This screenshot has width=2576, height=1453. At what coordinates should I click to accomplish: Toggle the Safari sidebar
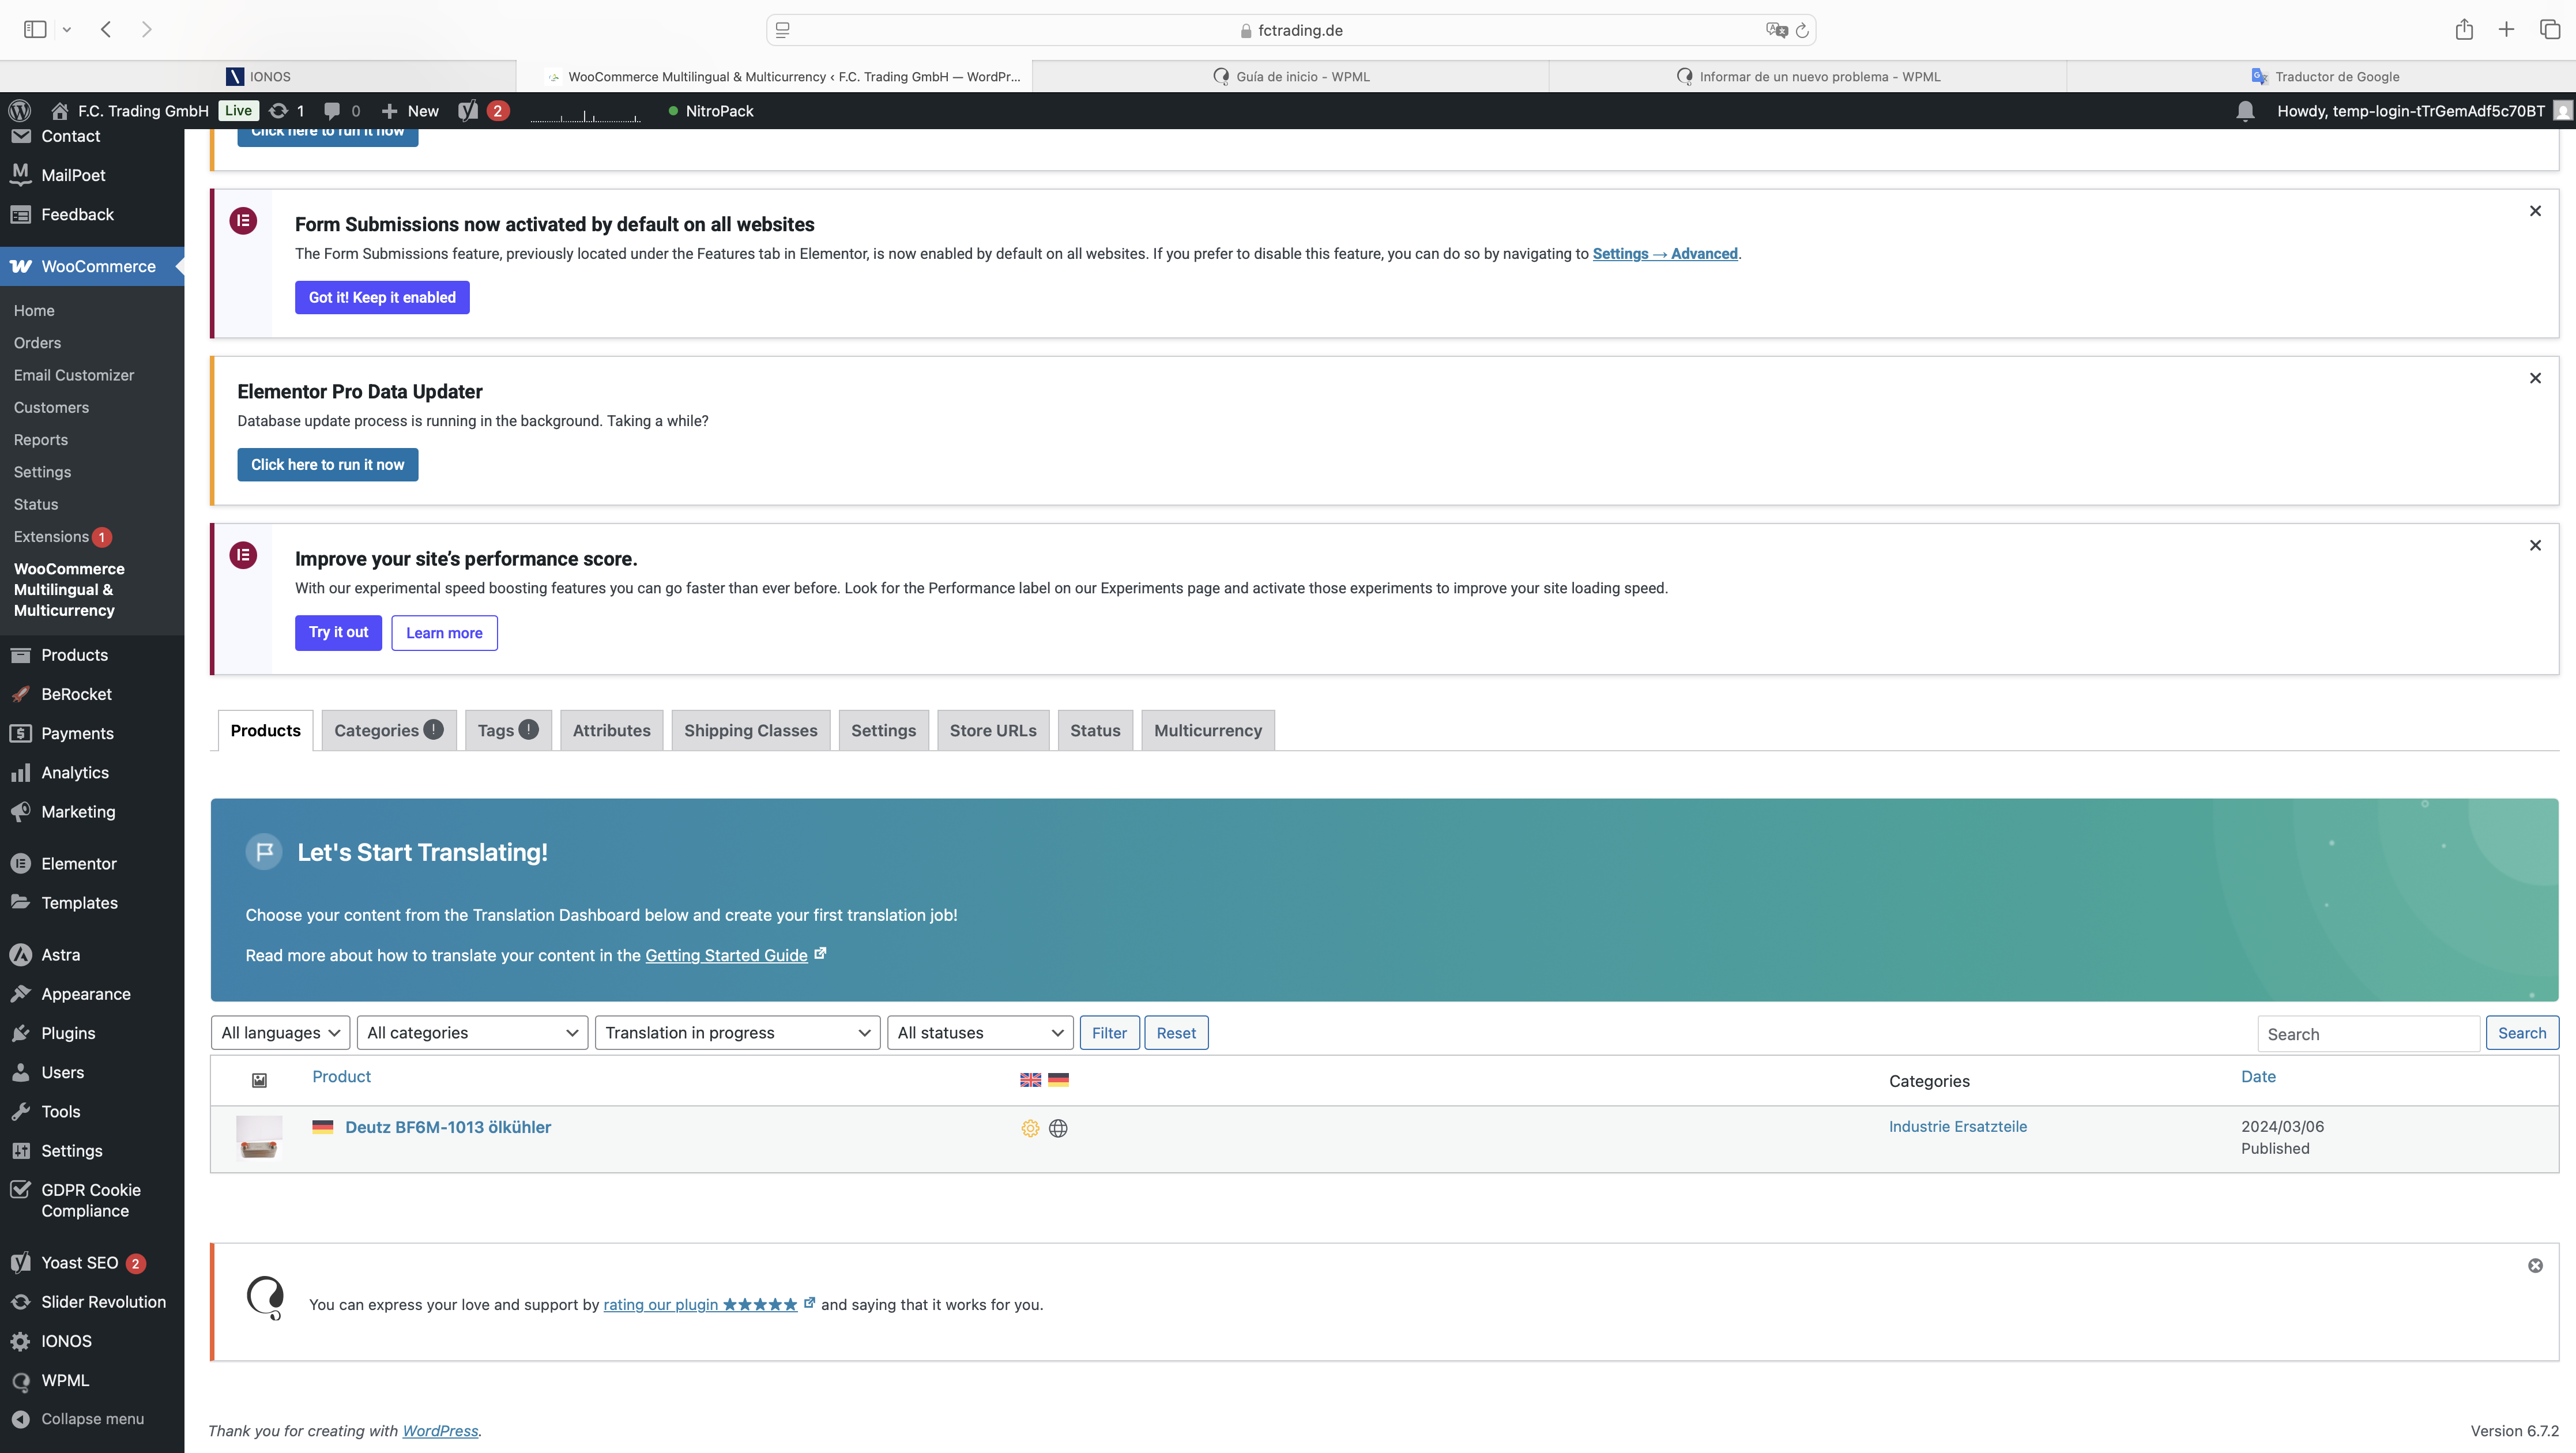pos(35,30)
